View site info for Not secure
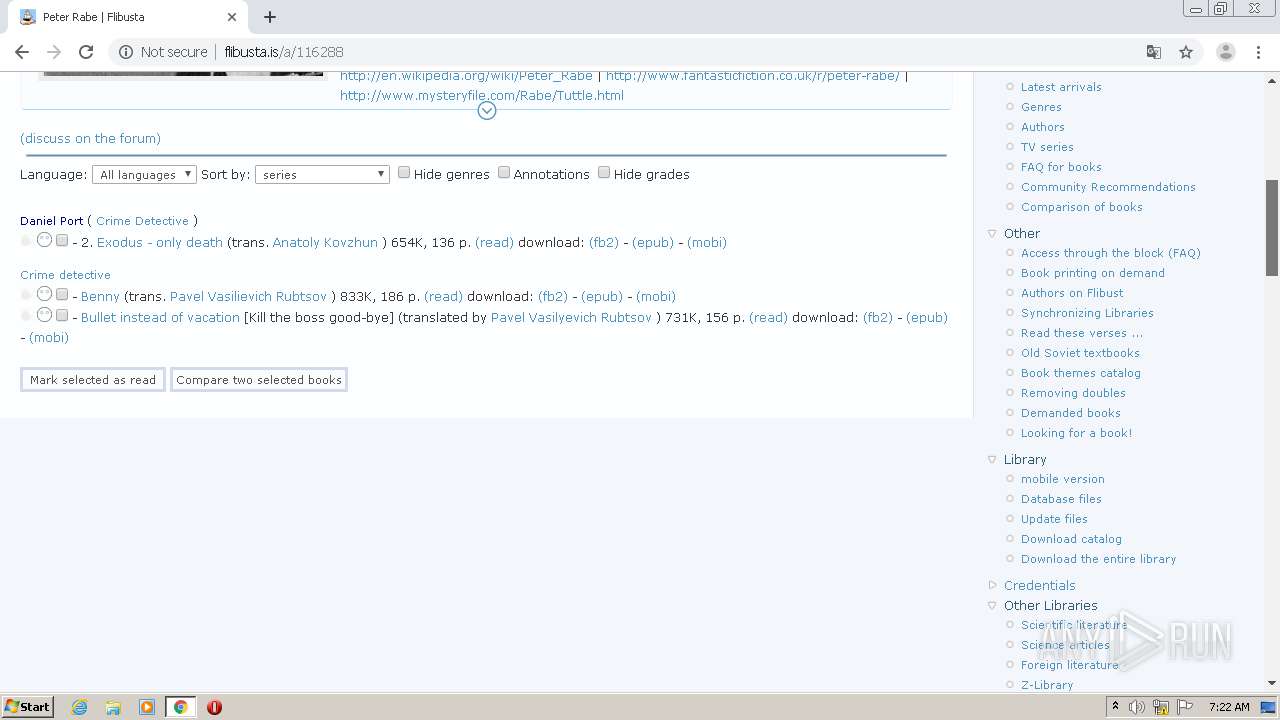 163,52
